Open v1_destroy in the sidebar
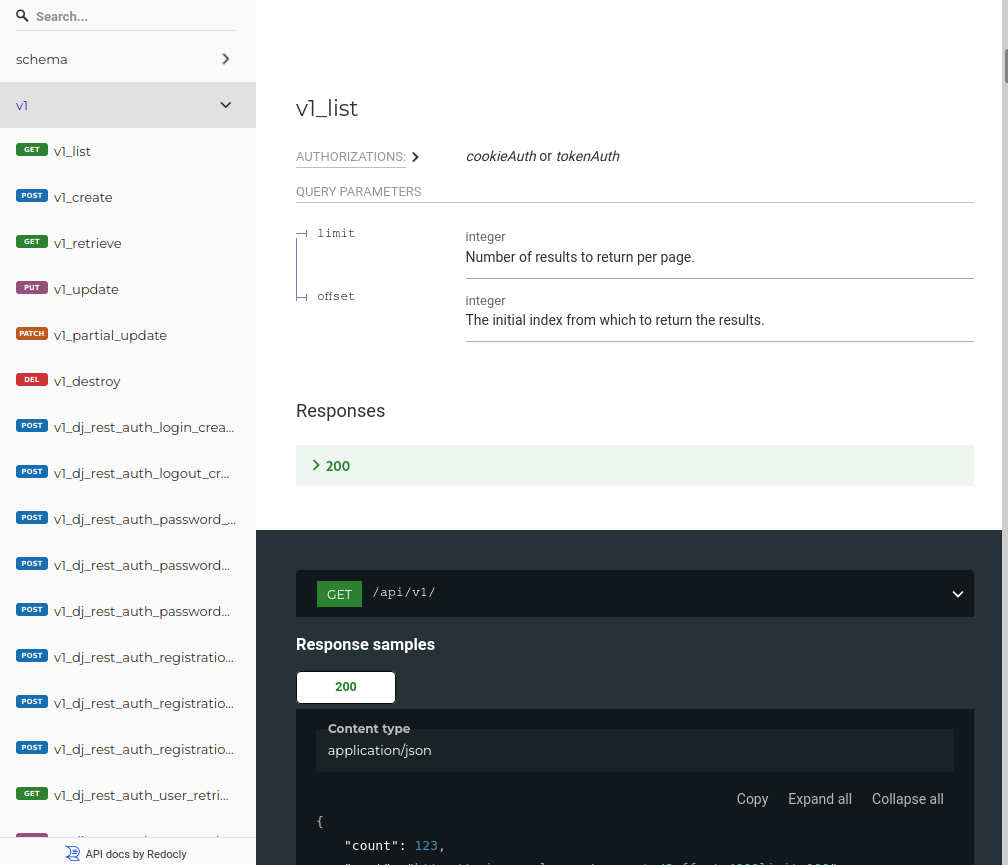Viewport: 1008px width, 865px height. click(128, 381)
